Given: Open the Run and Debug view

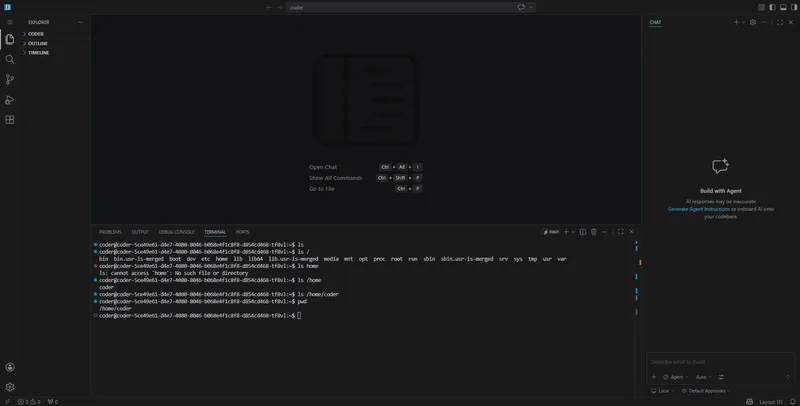Looking at the screenshot, I should pyautogui.click(x=10, y=99).
